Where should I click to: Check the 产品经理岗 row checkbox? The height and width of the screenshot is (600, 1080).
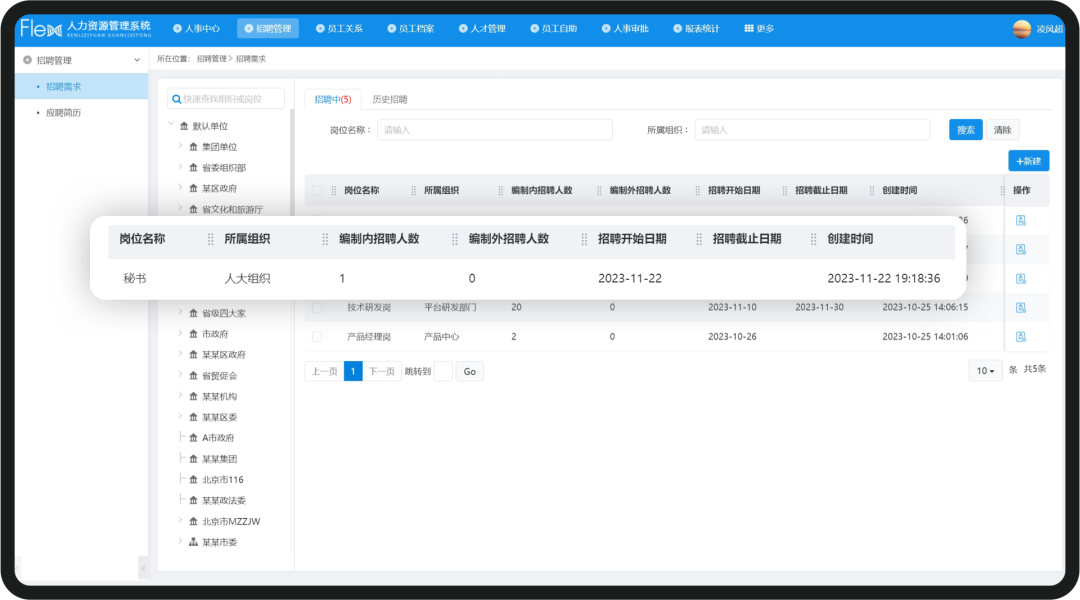(318, 336)
